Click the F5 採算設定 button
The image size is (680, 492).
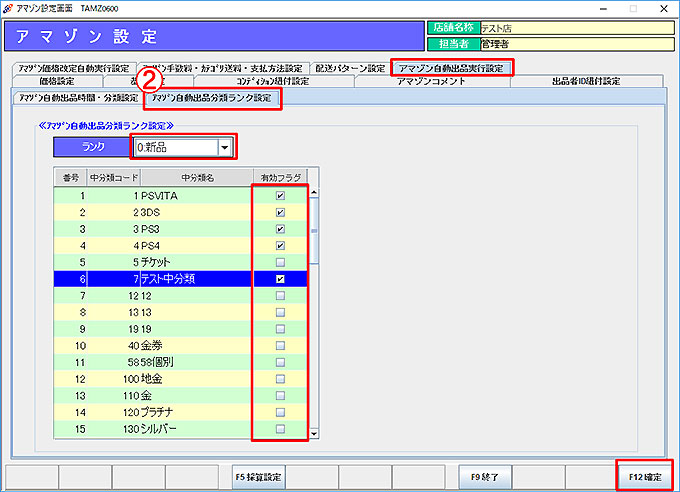point(259,477)
